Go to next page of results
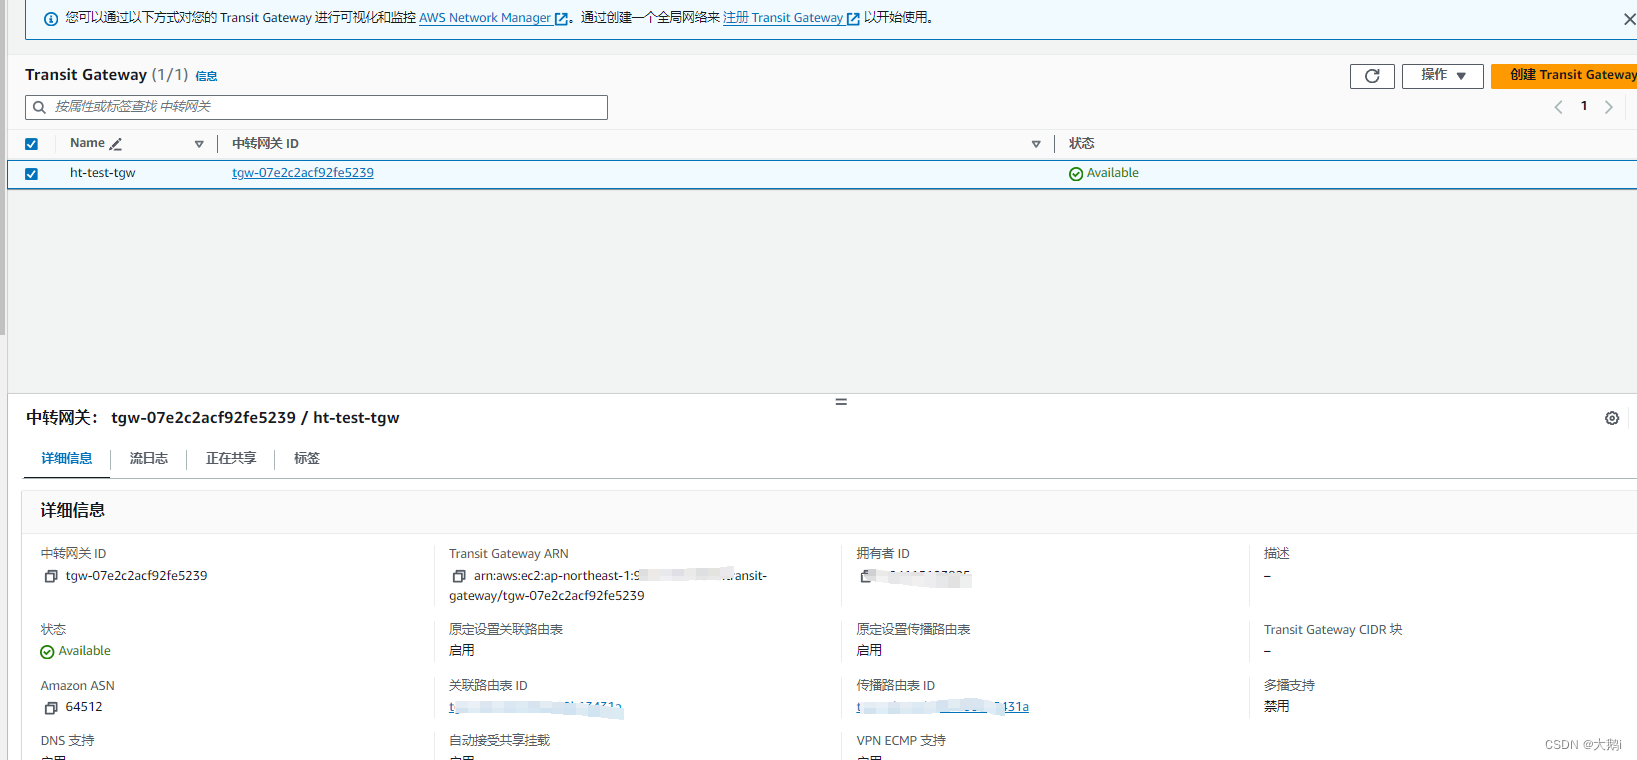 [1609, 107]
